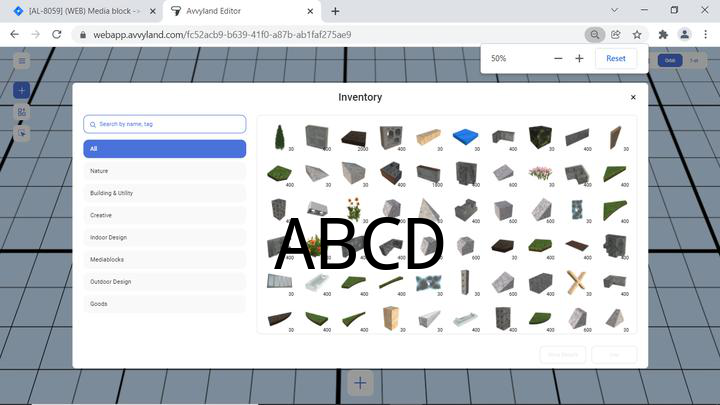The width and height of the screenshot is (720, 405).
Task: Pick the wooden X cross item
Action: 577,282
